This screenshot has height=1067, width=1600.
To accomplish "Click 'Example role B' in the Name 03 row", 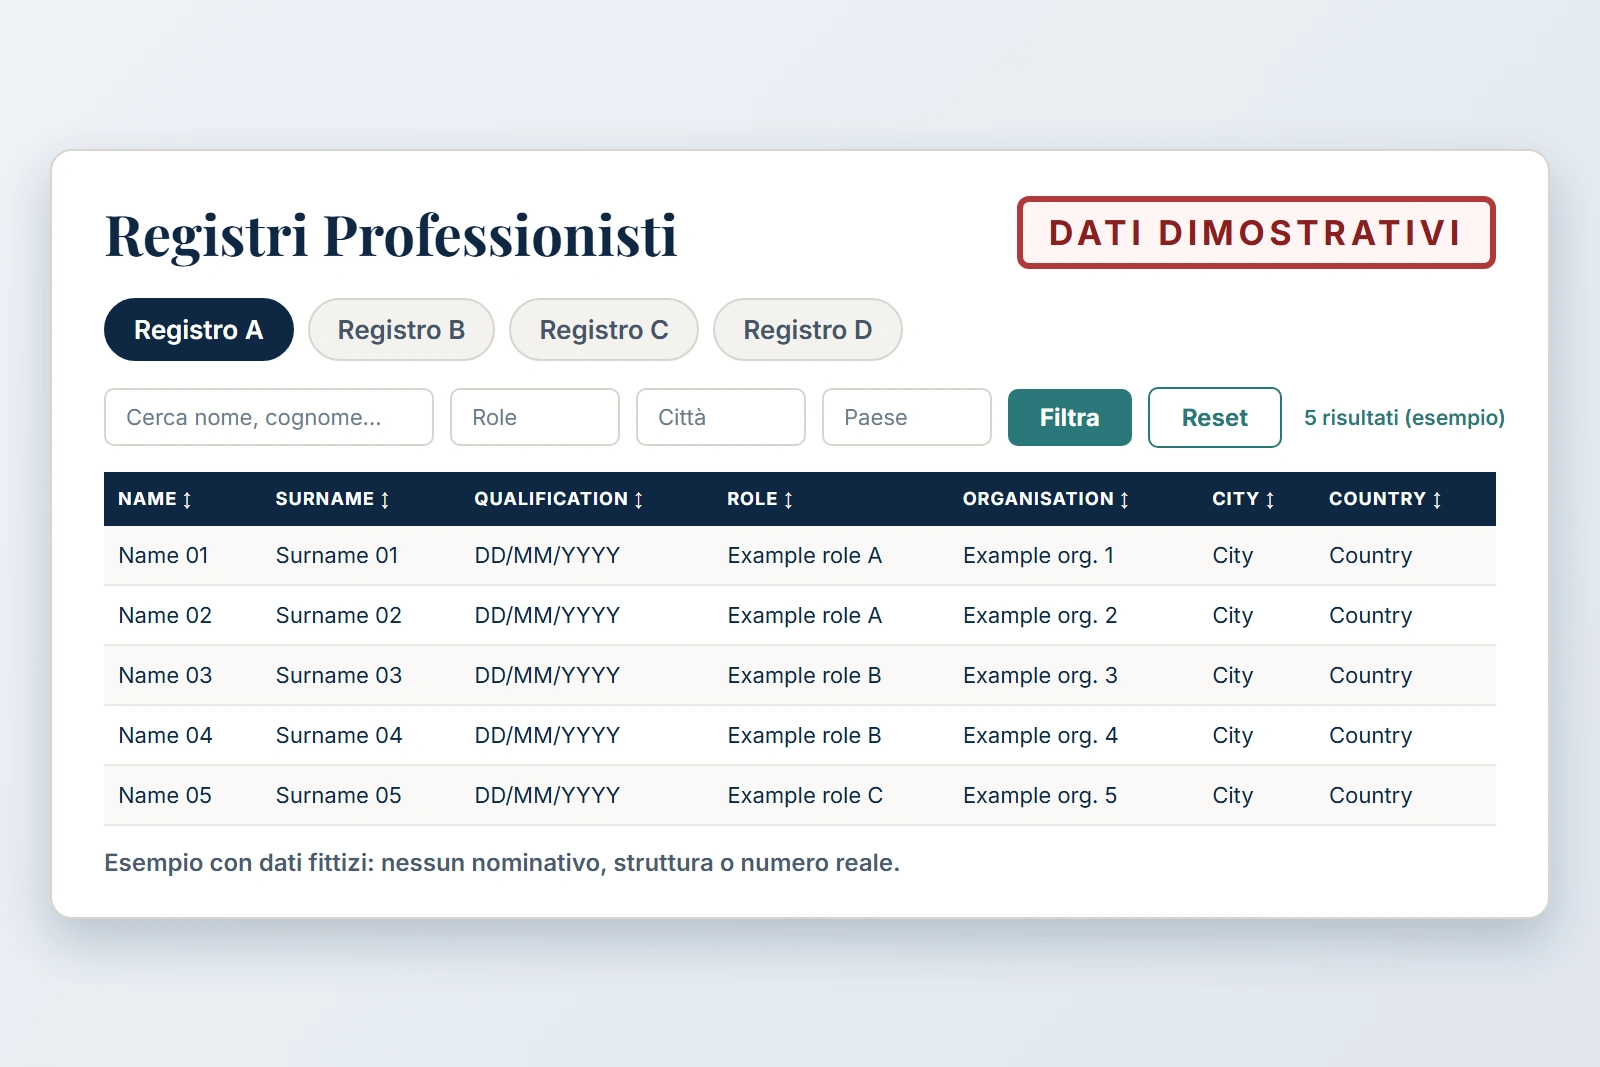I will 805,675.
